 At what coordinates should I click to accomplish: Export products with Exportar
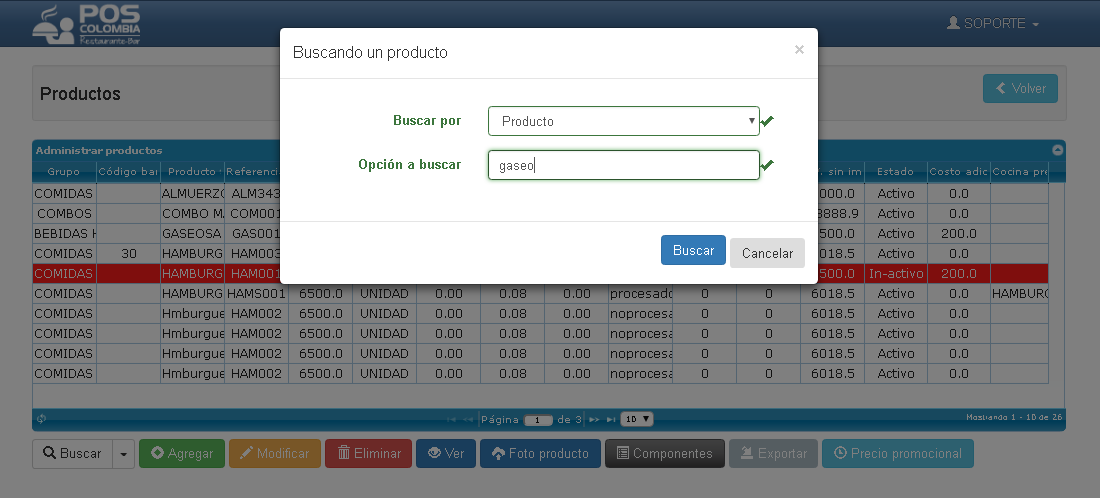(773, 454)
